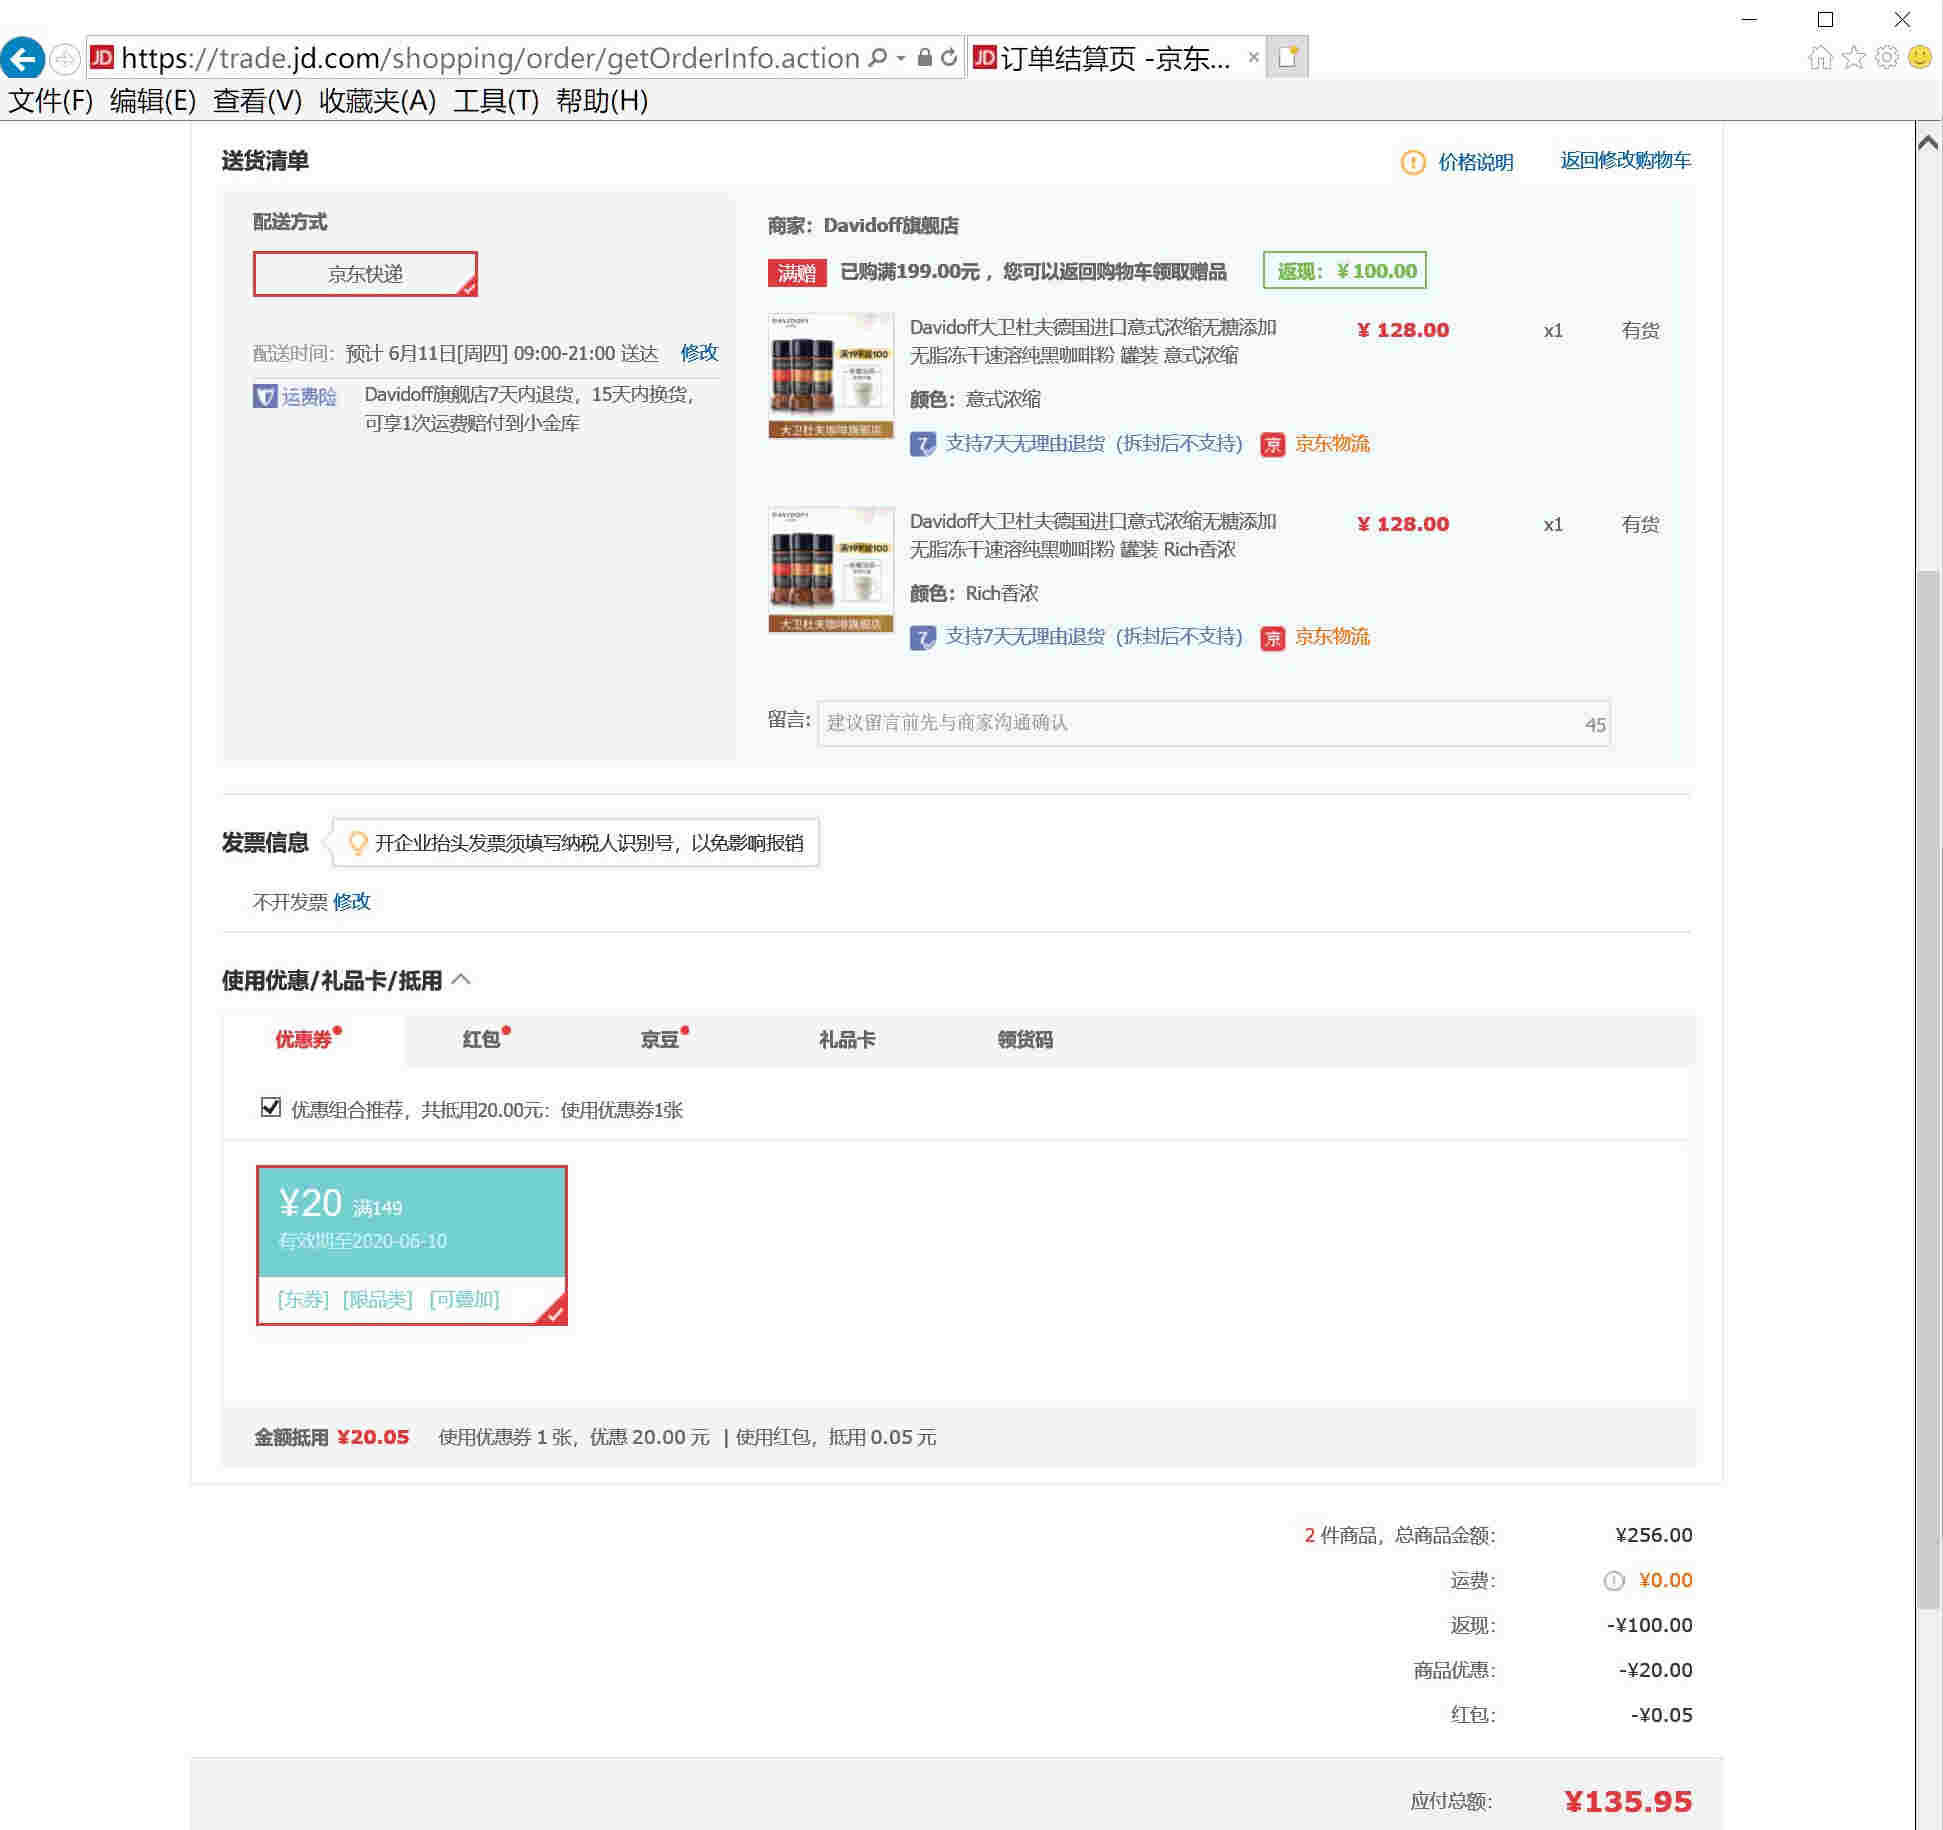The width and height of the screenshot is (1943, 1830).
Task: Switch to the 礼品卡 tab
Action: click(x=847, y=1039)
